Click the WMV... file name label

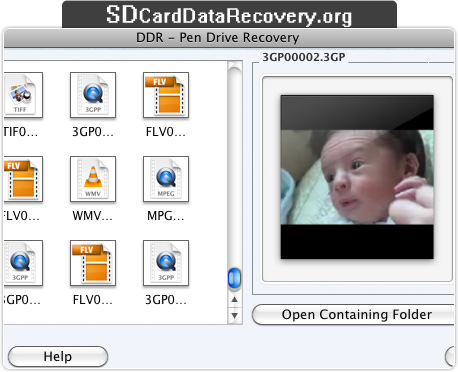coord(93,216)
